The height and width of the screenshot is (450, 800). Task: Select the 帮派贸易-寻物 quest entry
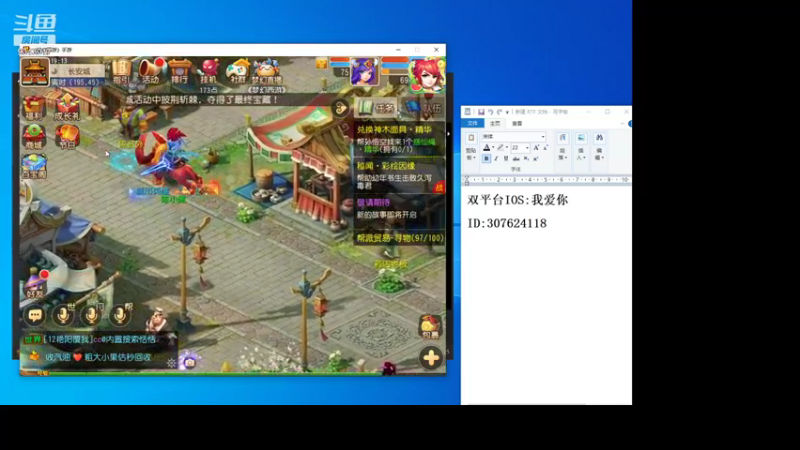click(x=399, y=238)
